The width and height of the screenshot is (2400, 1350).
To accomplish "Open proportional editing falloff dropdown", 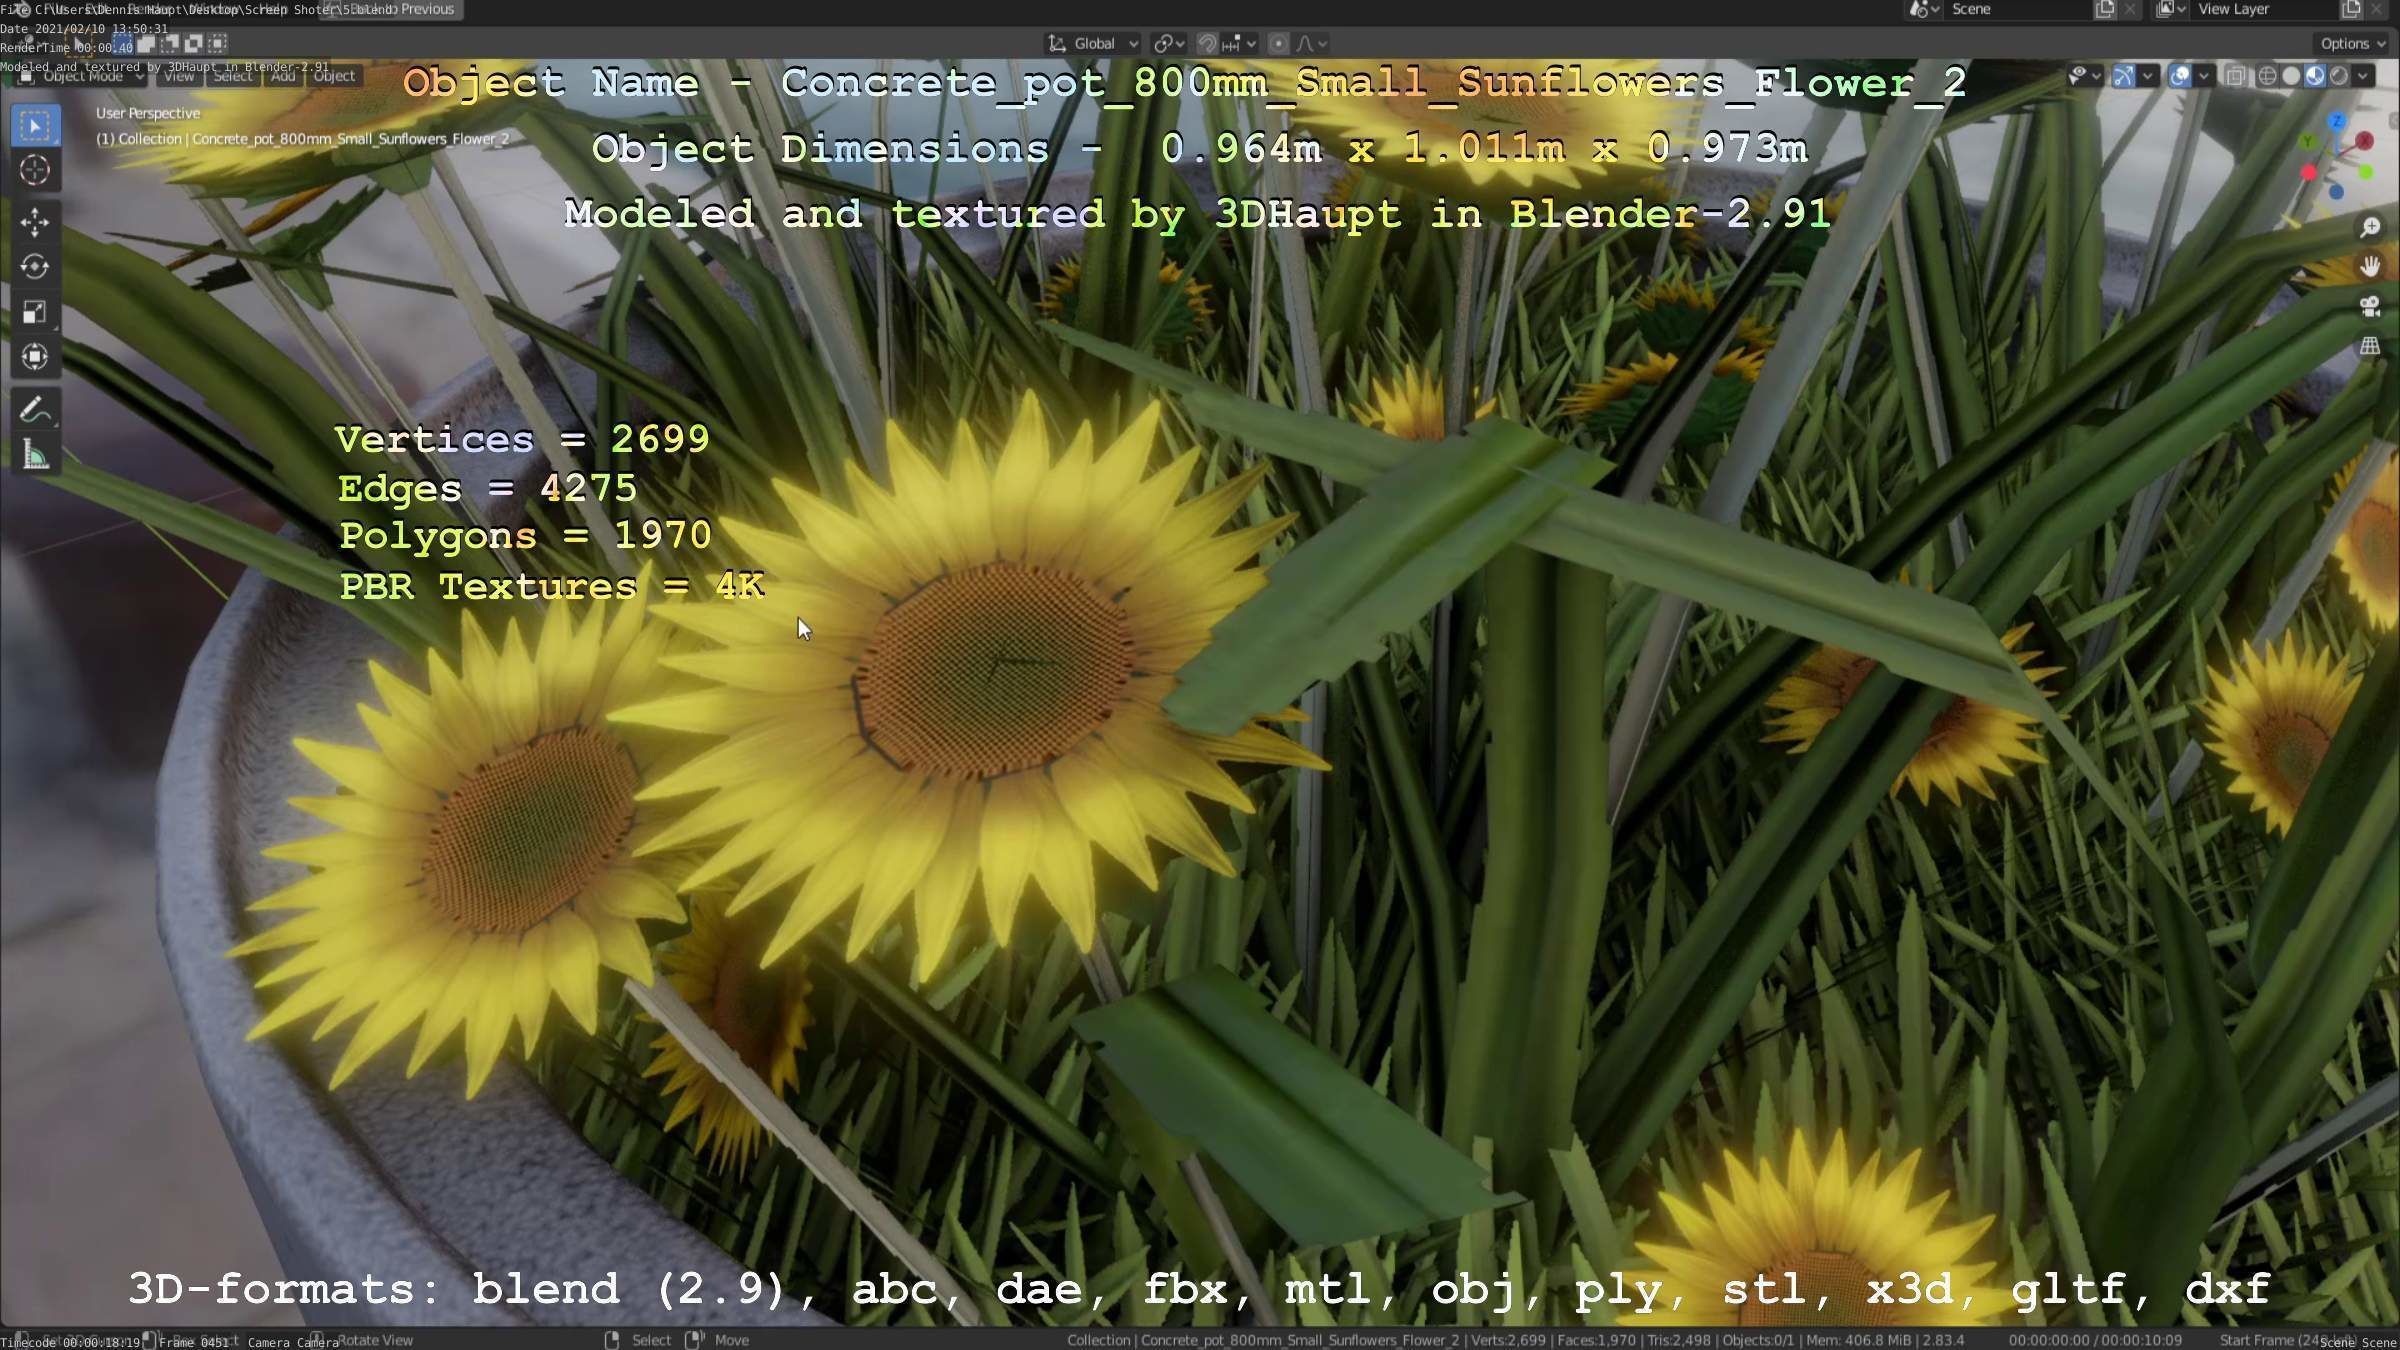I will pyautogui.click(x=1312, y=44).
